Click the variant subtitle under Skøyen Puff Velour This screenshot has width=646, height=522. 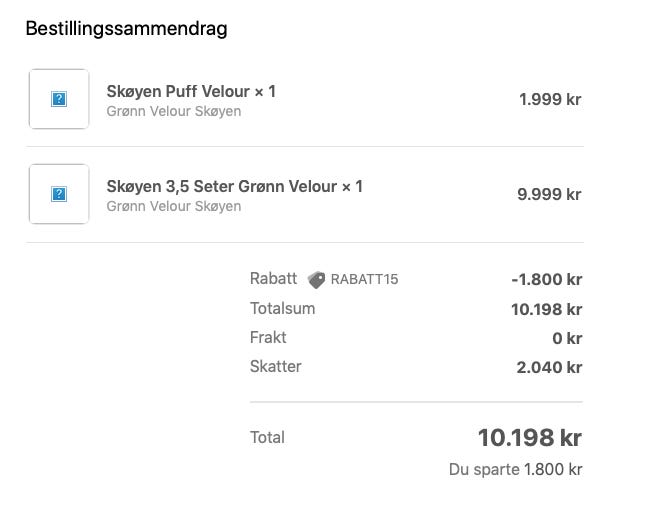click(x=173, y=111)
